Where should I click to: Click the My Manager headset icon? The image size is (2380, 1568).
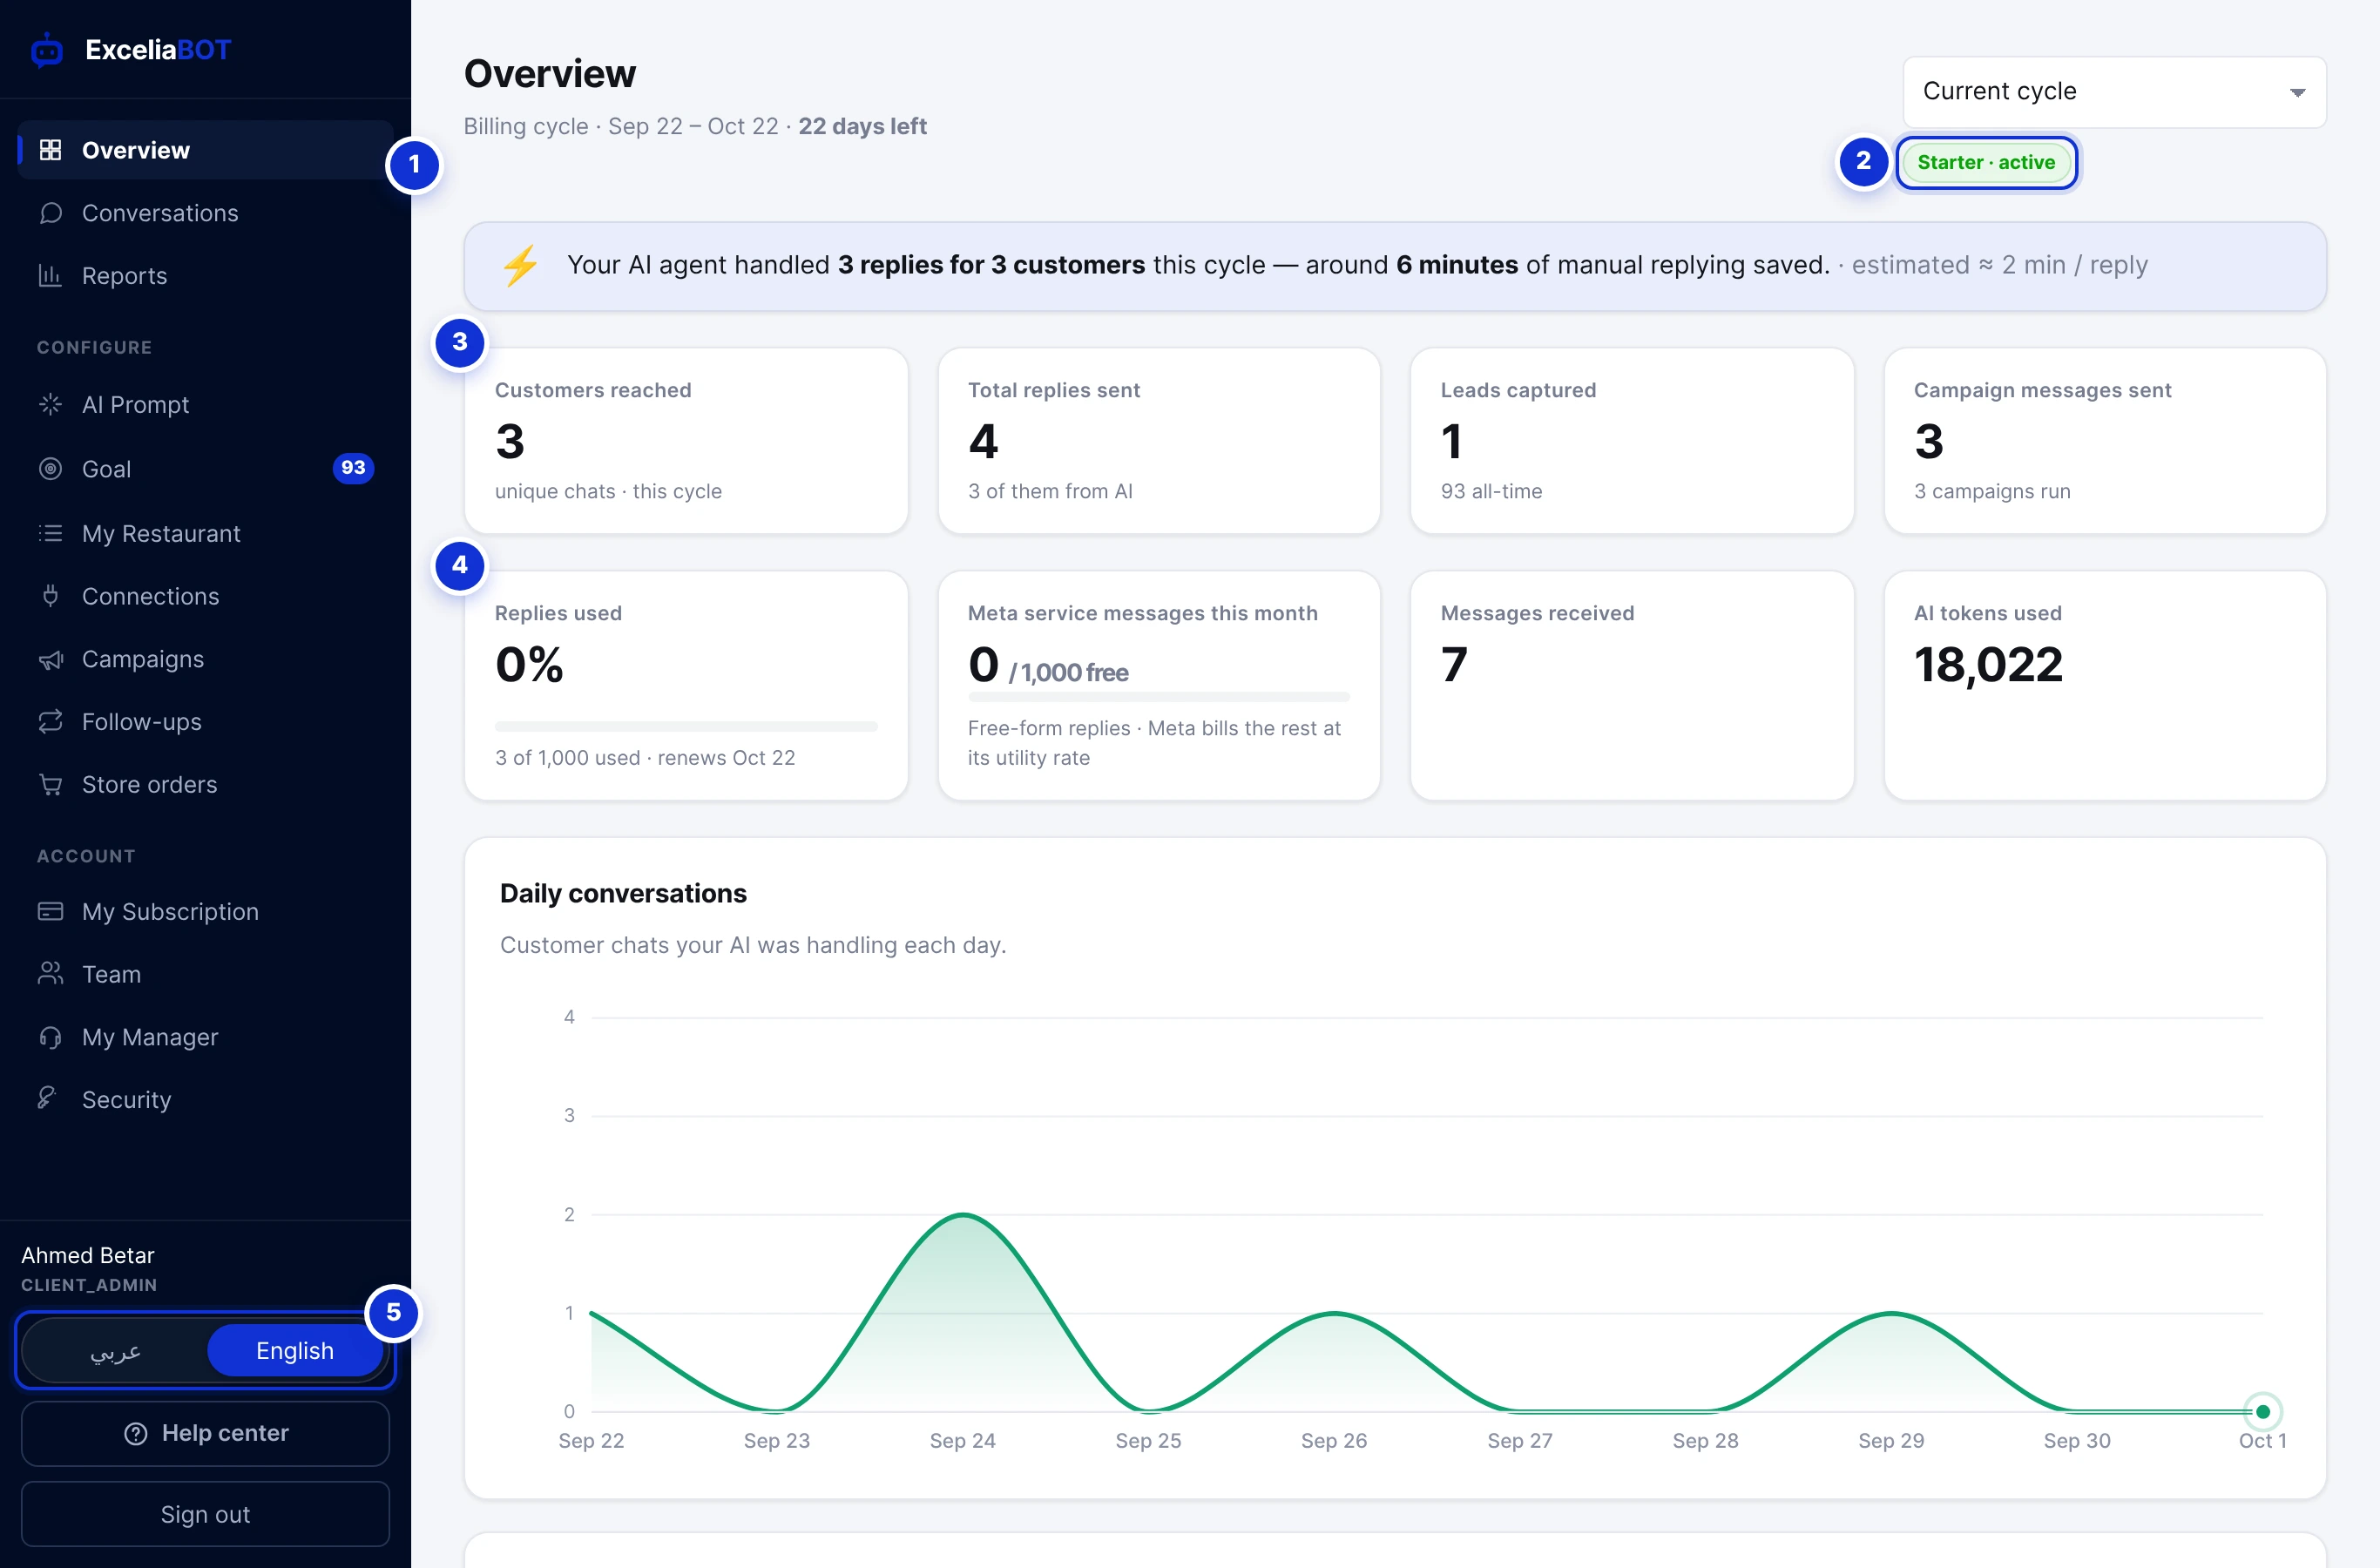[50, 1037]
